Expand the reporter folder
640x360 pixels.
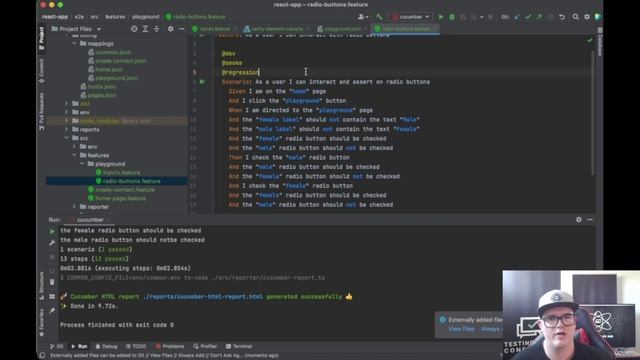pos(74,207)
